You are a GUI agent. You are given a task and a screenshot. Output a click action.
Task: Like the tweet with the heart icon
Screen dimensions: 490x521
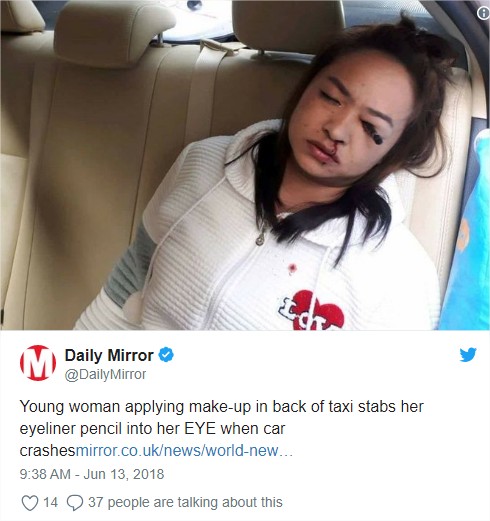(x=30, y=503)
